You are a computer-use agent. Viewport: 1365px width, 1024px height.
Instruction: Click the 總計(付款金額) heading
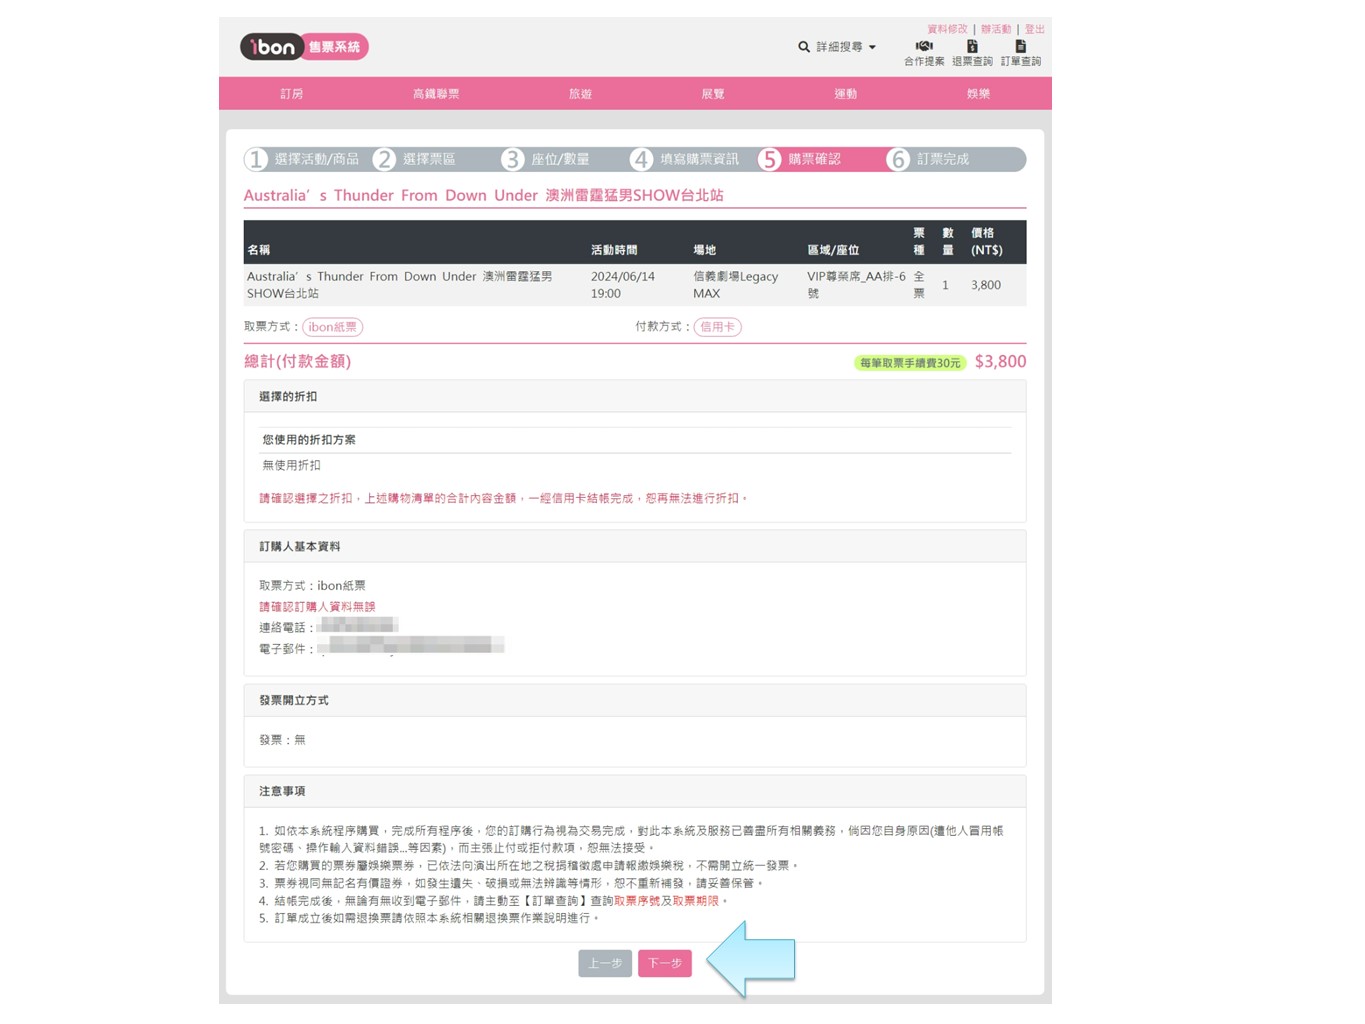click(x=298, y=362)
